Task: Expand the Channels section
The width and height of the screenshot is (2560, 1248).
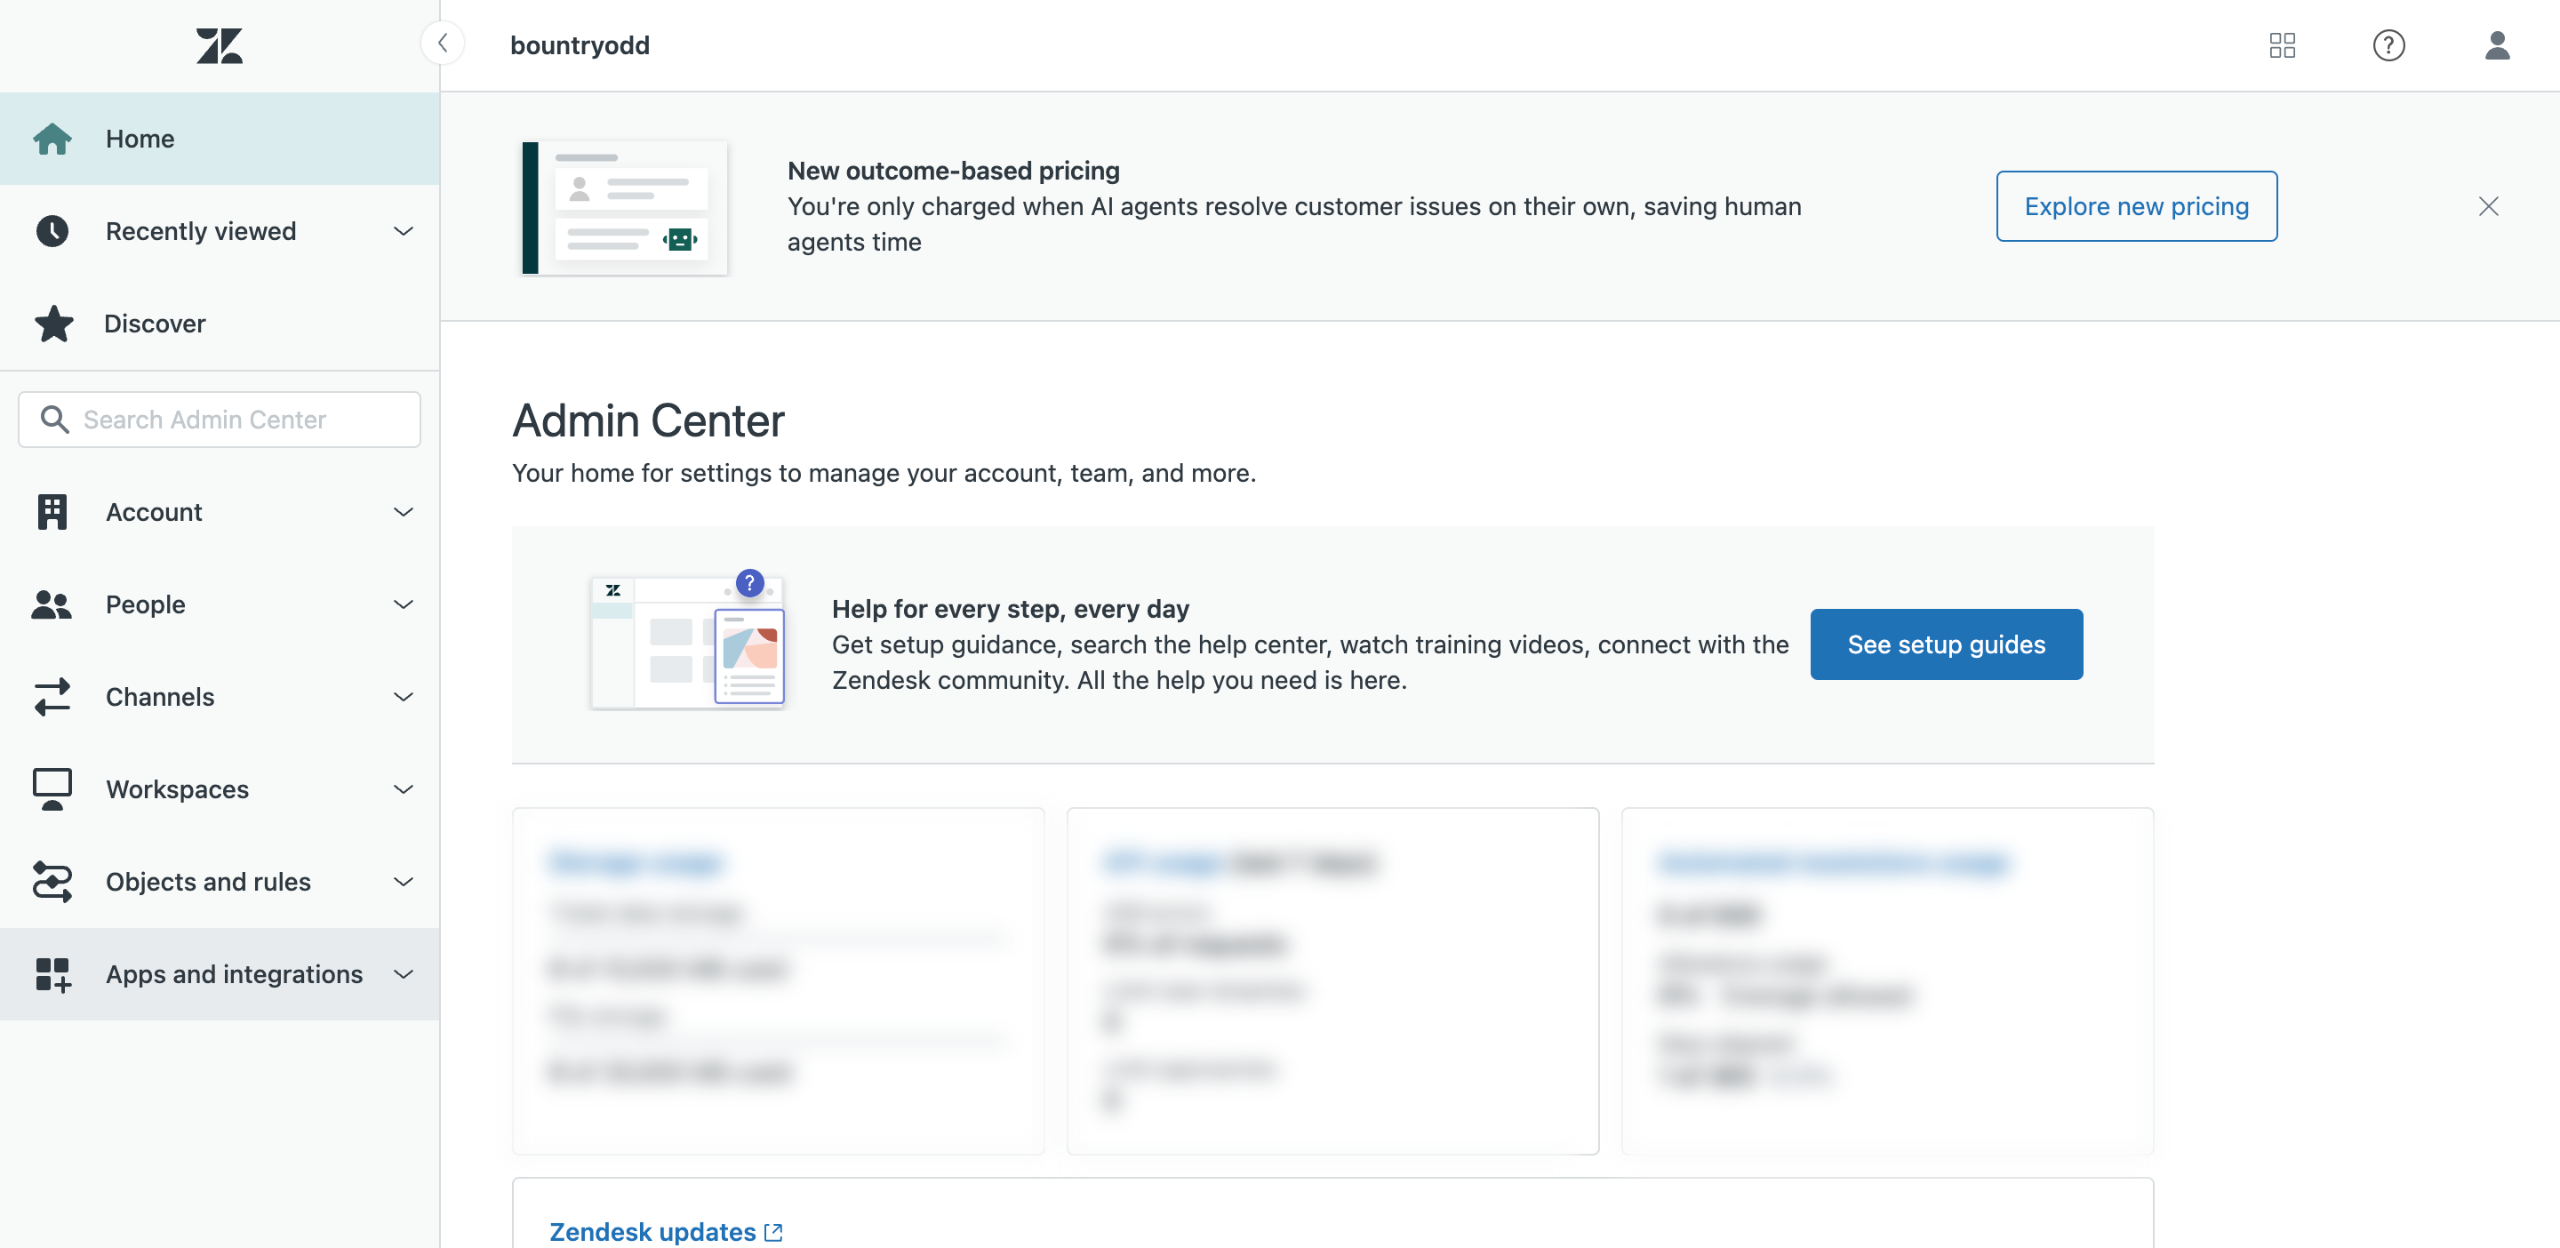Action: (x=403, y=697)
